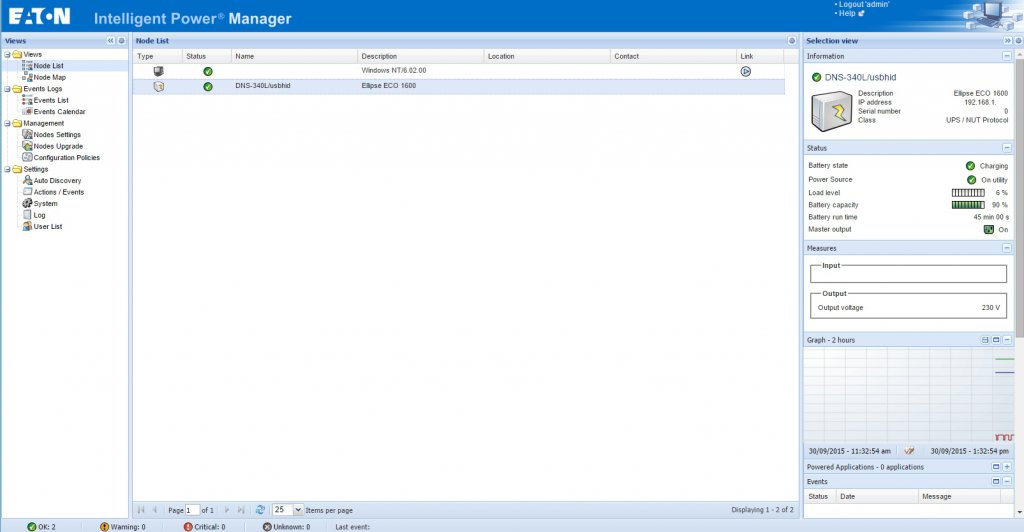
Task: Open Auto Discovery settings
Action: pyautogui.click(x=57, y=180)
